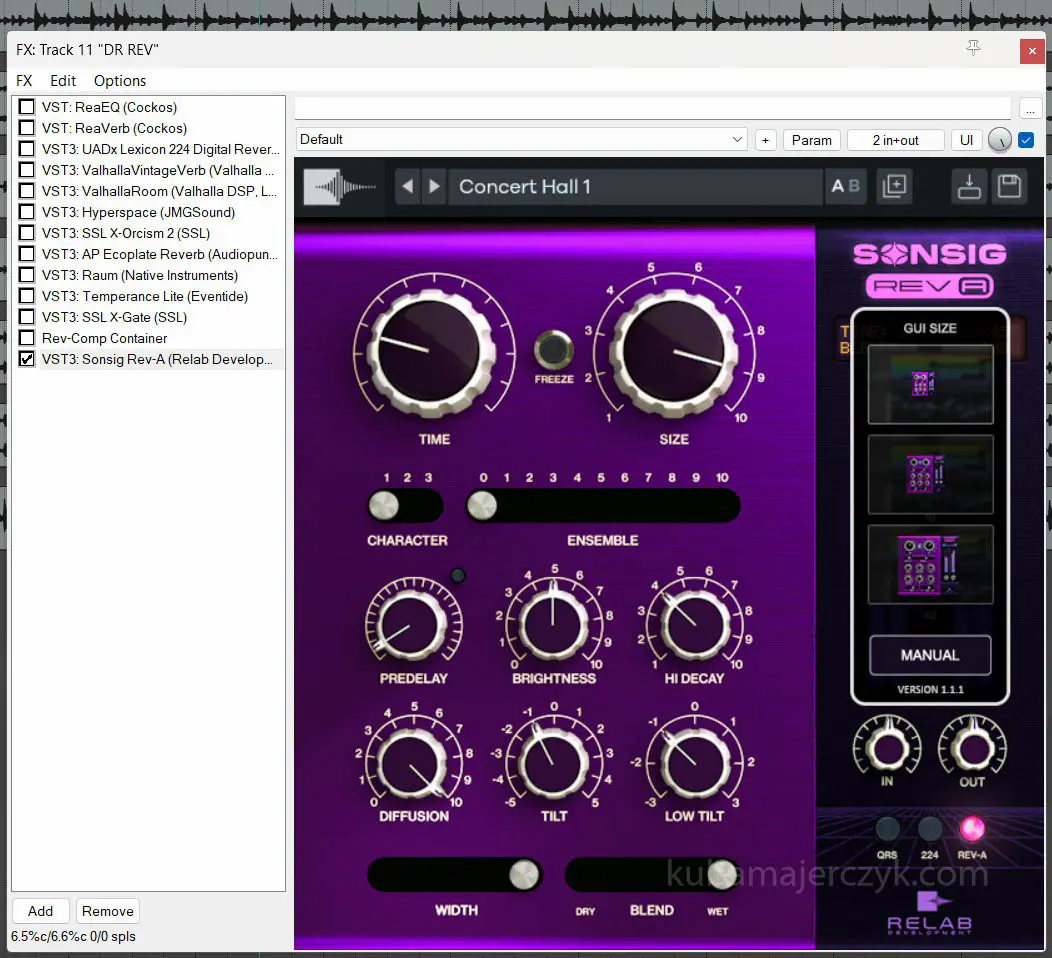Go to next preset with right arrow
1052x958 pixels.
tap(433, 187)
